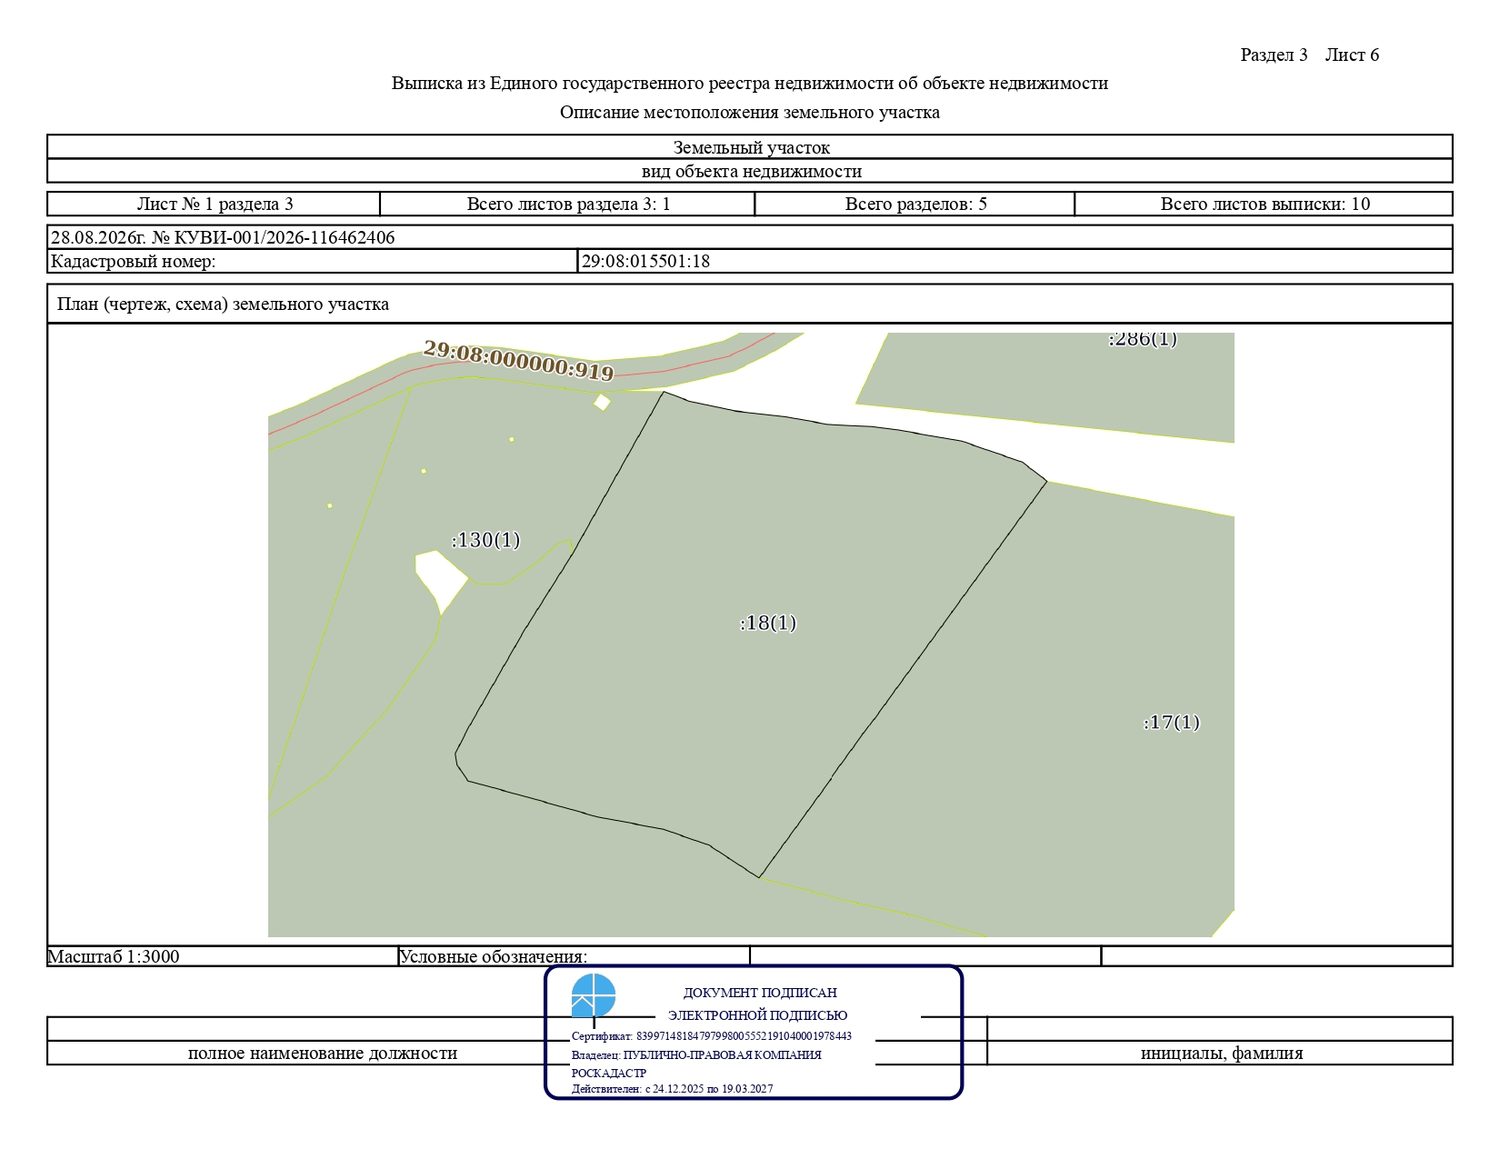Click the 'Сертификат:' number line in the stamp
The width and height of the screenshot is (1500, 1159).
pos(712,1036)
